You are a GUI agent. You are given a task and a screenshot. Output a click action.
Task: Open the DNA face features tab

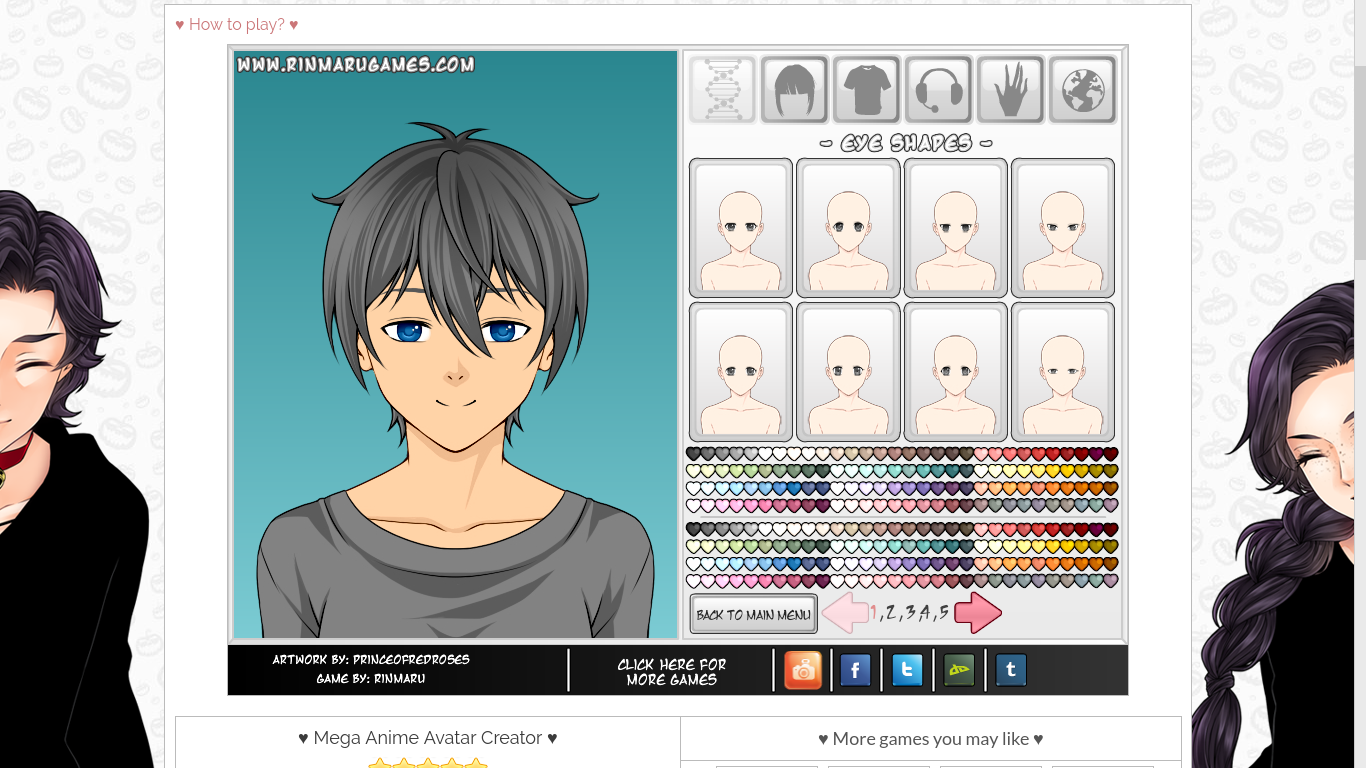click(722, 90)
